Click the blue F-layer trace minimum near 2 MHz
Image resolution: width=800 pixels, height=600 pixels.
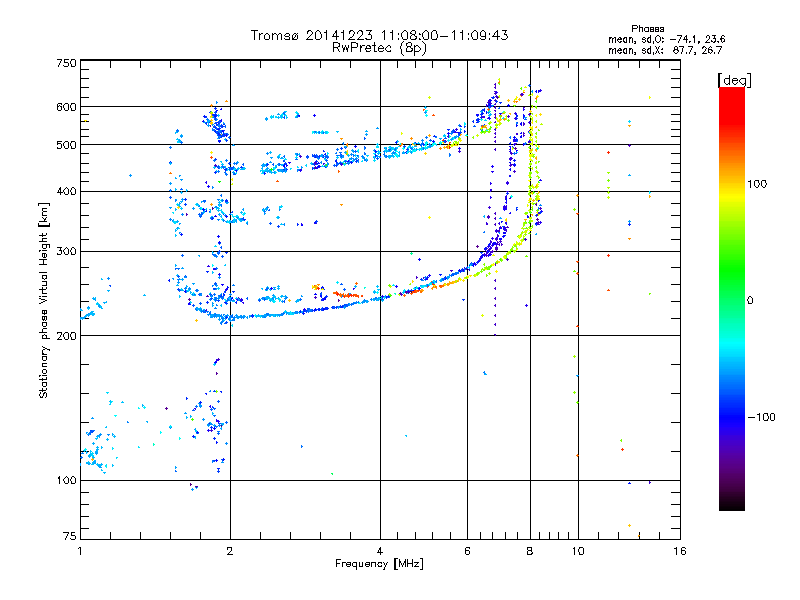pyautogui.click(x=230, y=318)
